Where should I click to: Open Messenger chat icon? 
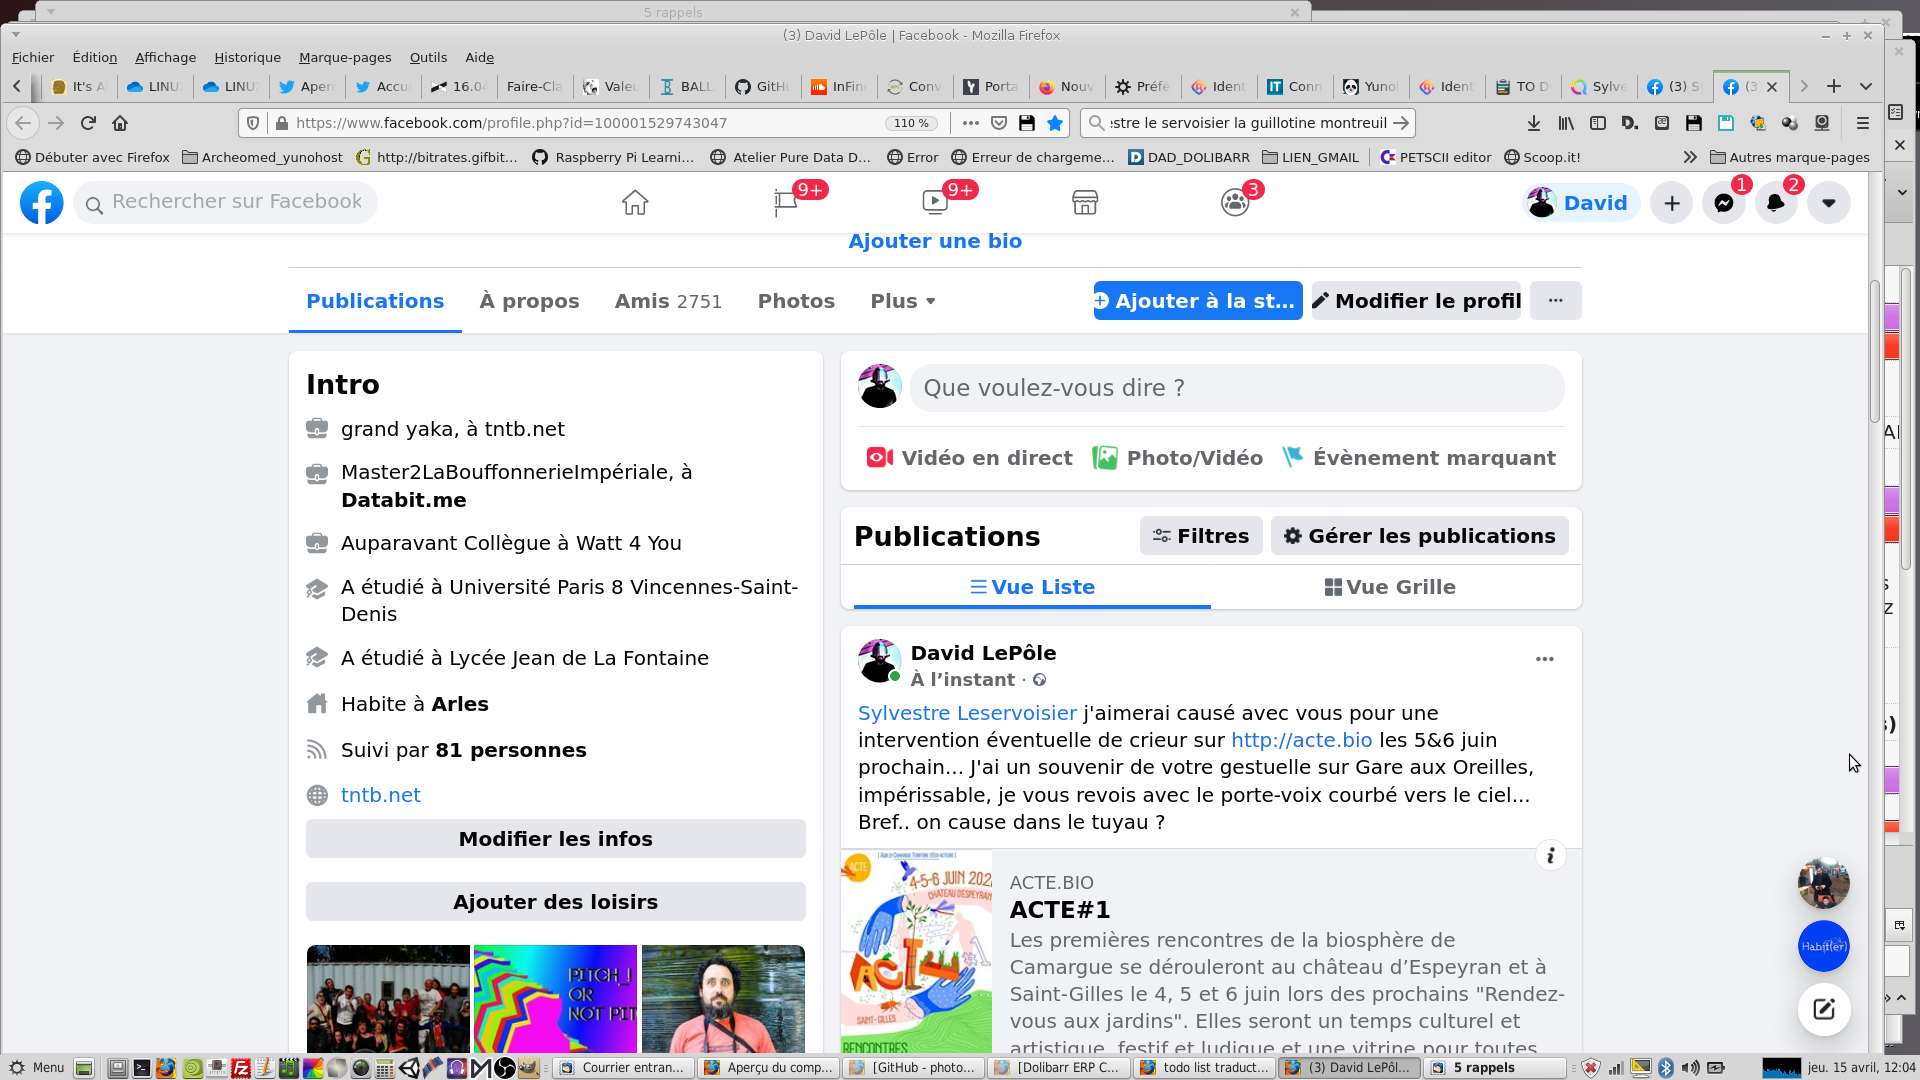point(1724,203)
